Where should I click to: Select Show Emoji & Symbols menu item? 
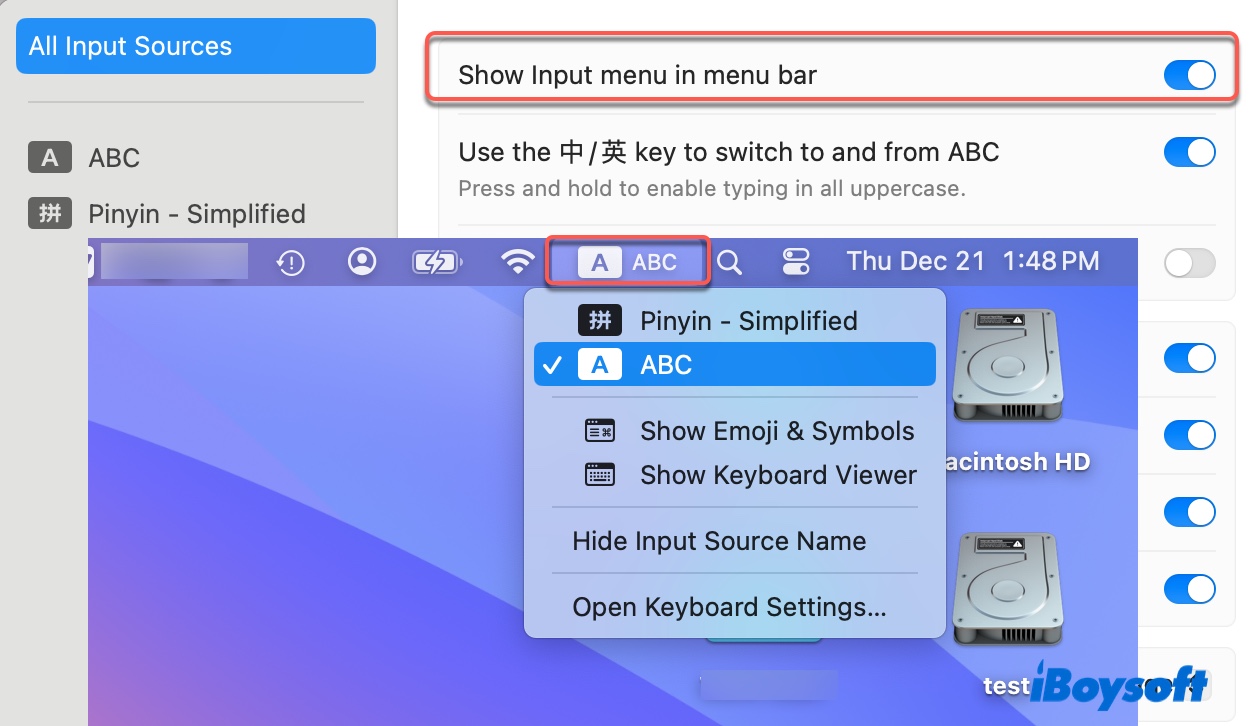pyautogui.click(x=735, y=431)
